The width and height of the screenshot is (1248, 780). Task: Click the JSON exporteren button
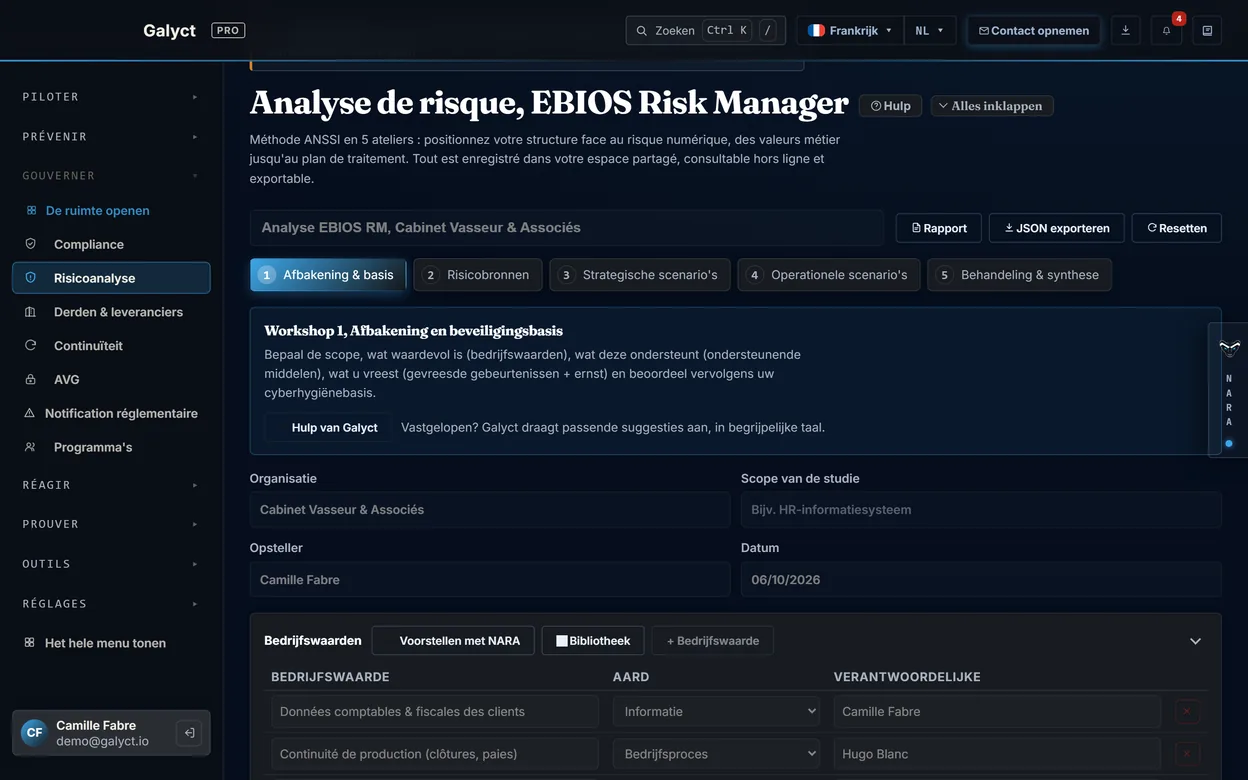point(1057,228)
